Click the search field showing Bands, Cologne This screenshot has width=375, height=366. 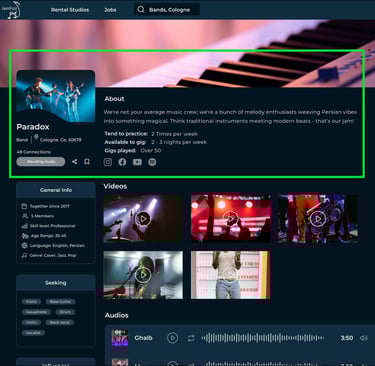[167, 10]
